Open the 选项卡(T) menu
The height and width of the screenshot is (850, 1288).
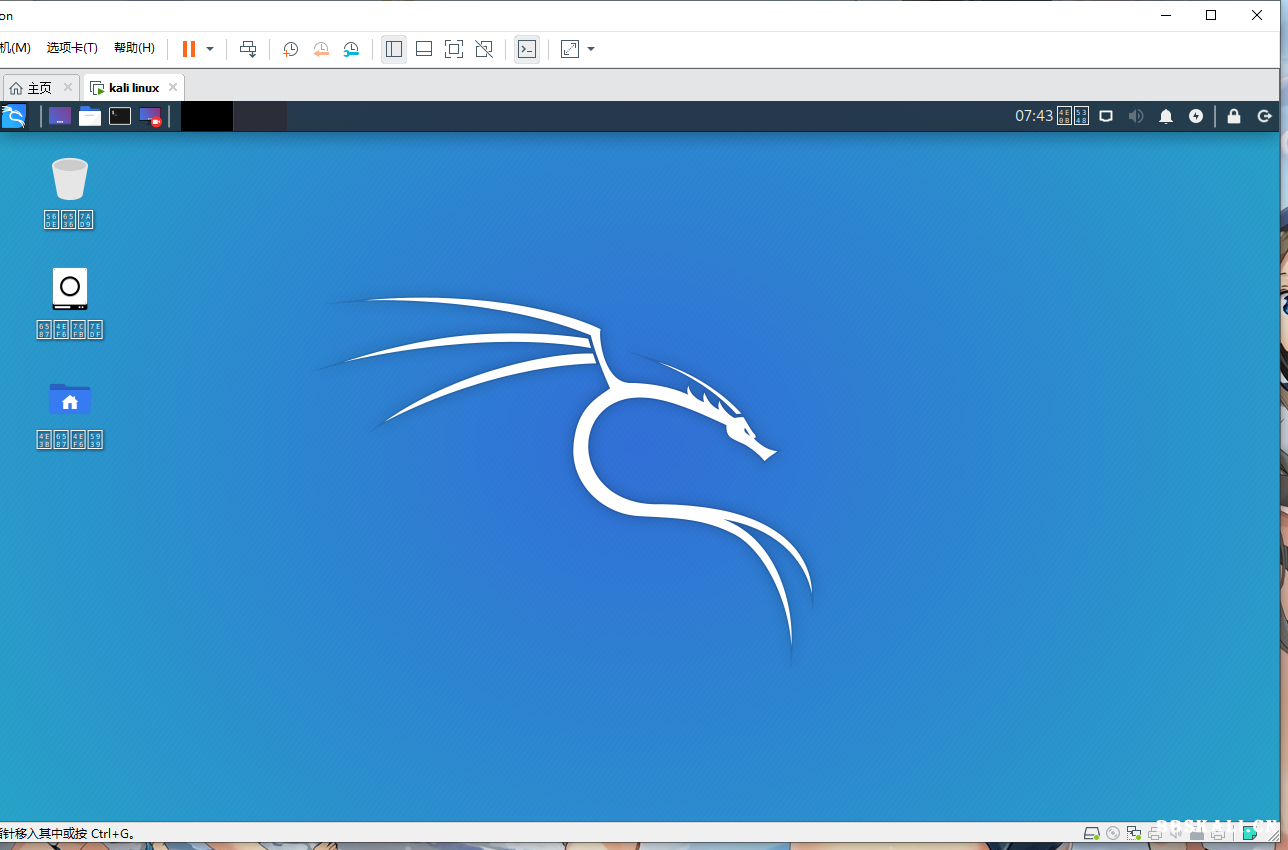pyautogui.click(x=72, y=48)
